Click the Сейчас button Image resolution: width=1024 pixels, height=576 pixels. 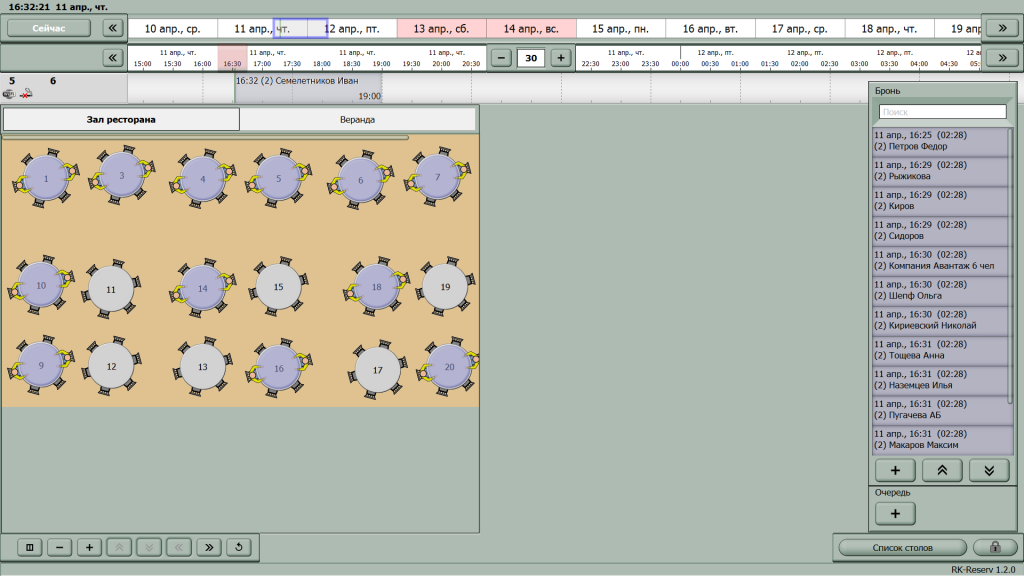point(49,28)
